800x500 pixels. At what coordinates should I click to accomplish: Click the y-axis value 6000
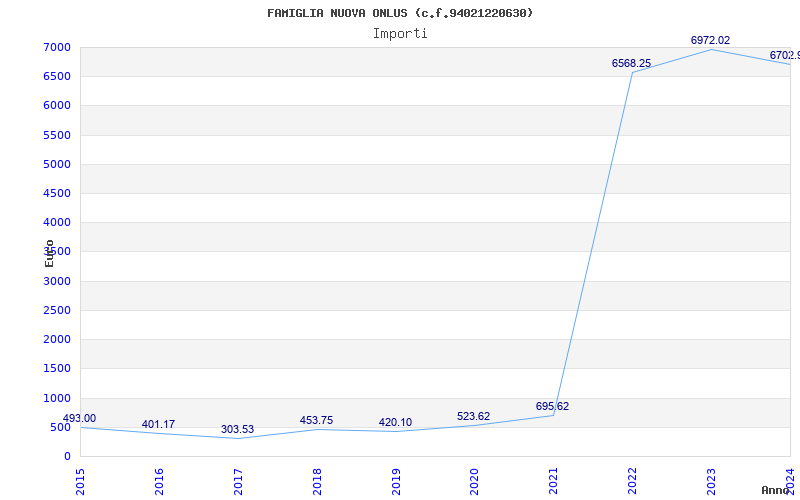tap(57, 106)
